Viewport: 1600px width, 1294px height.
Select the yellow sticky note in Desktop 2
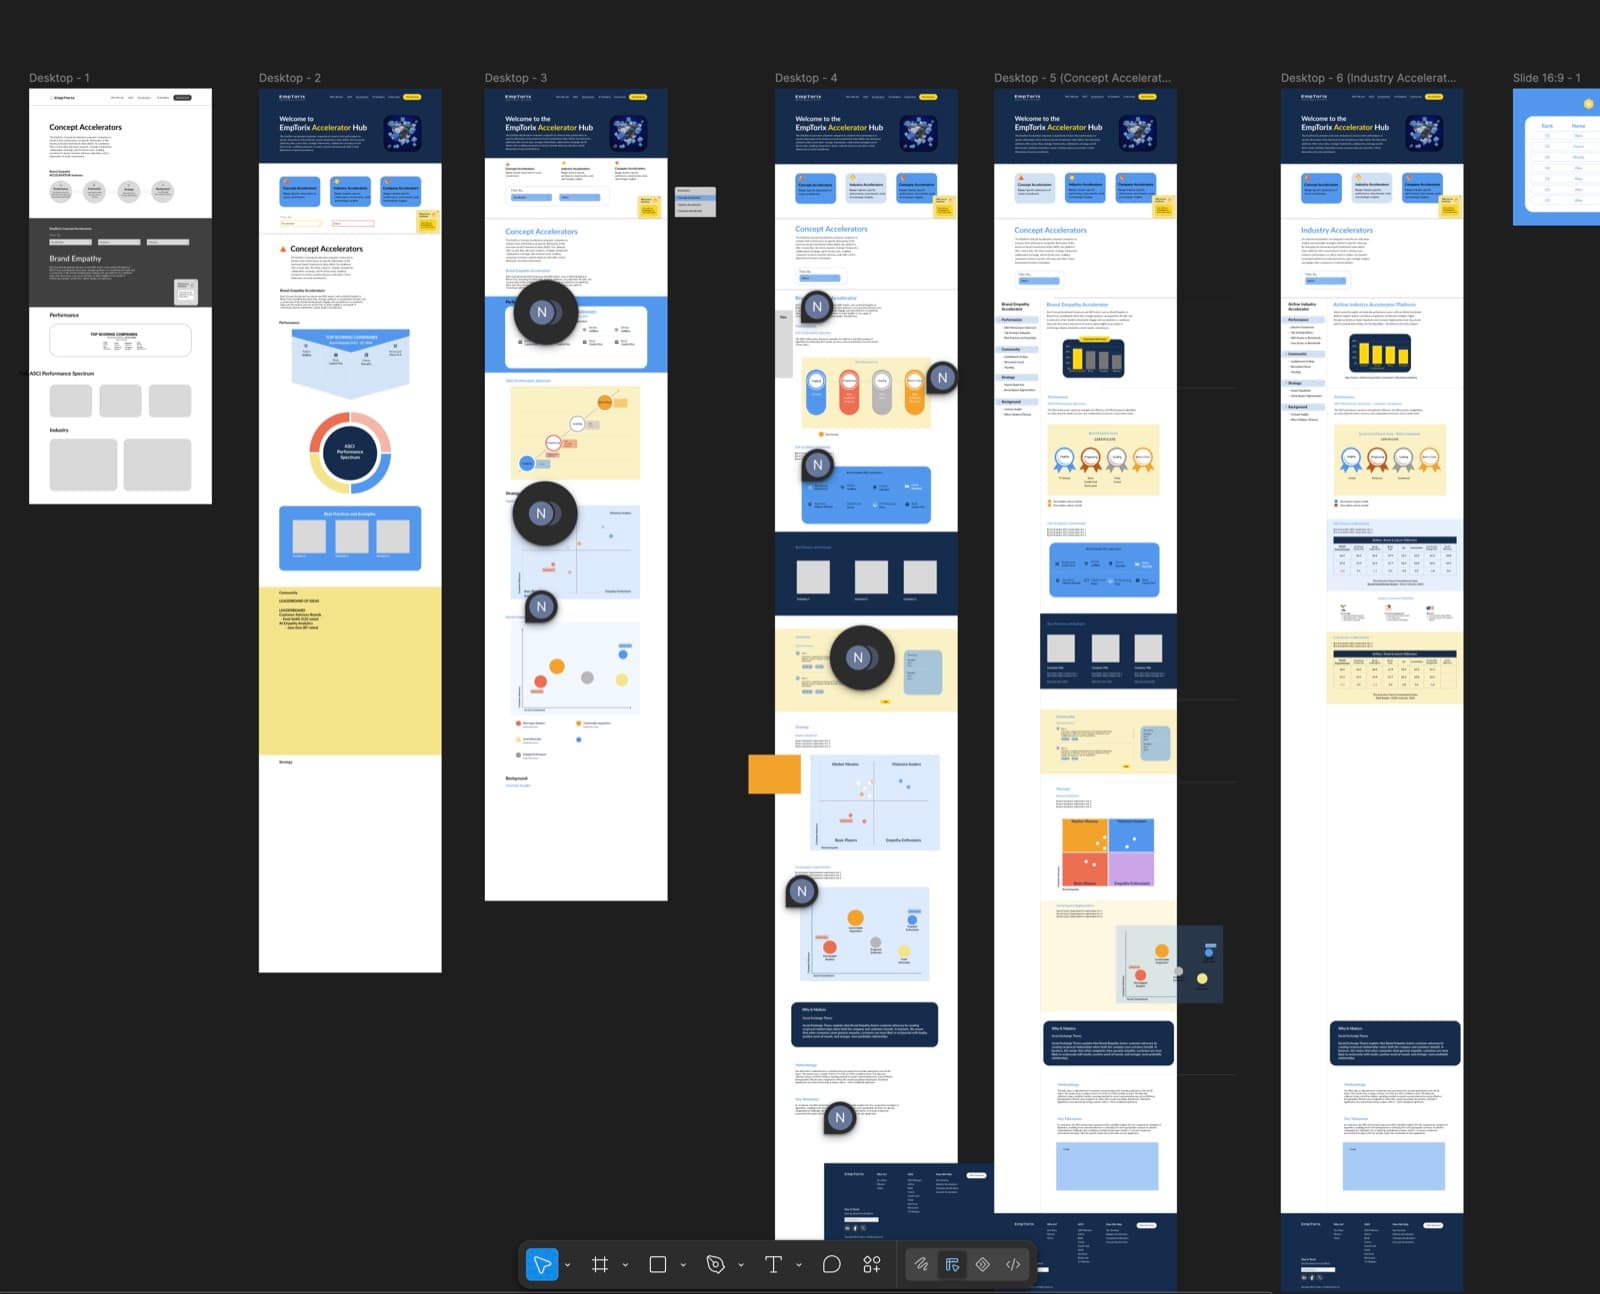(427, 220)
